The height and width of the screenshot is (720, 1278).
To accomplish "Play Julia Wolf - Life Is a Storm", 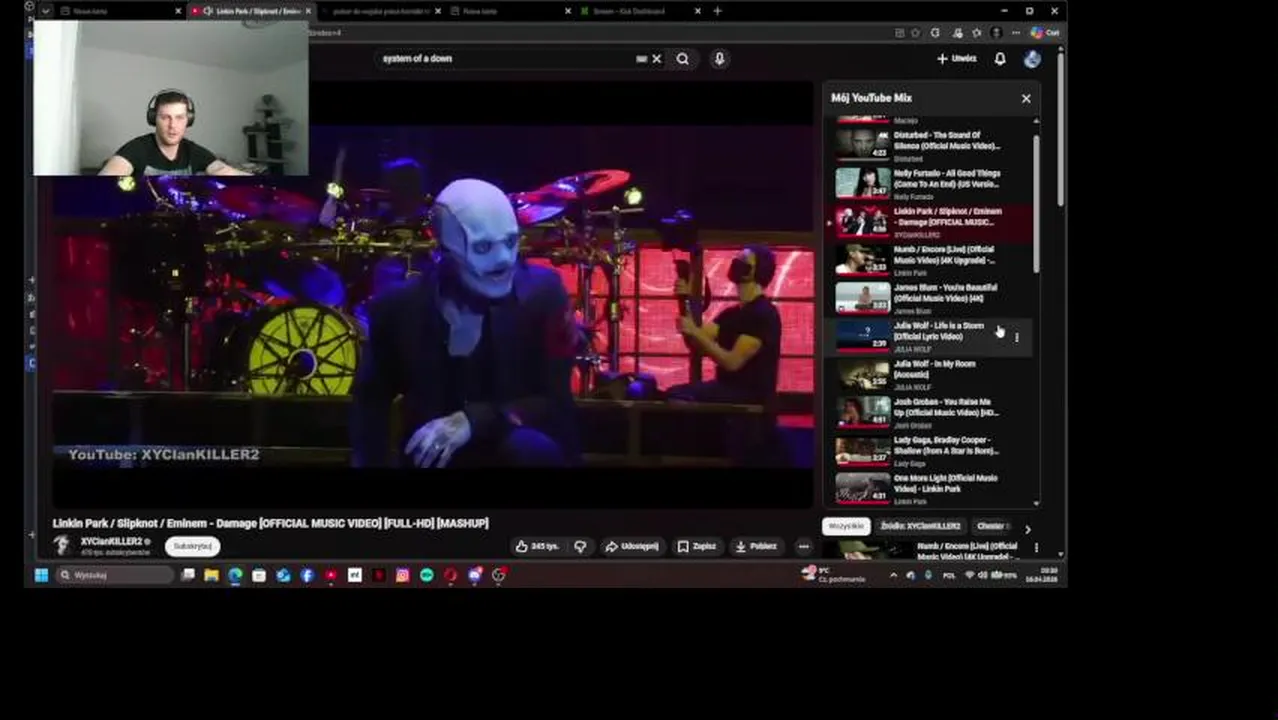I will (x=930, y=336).
